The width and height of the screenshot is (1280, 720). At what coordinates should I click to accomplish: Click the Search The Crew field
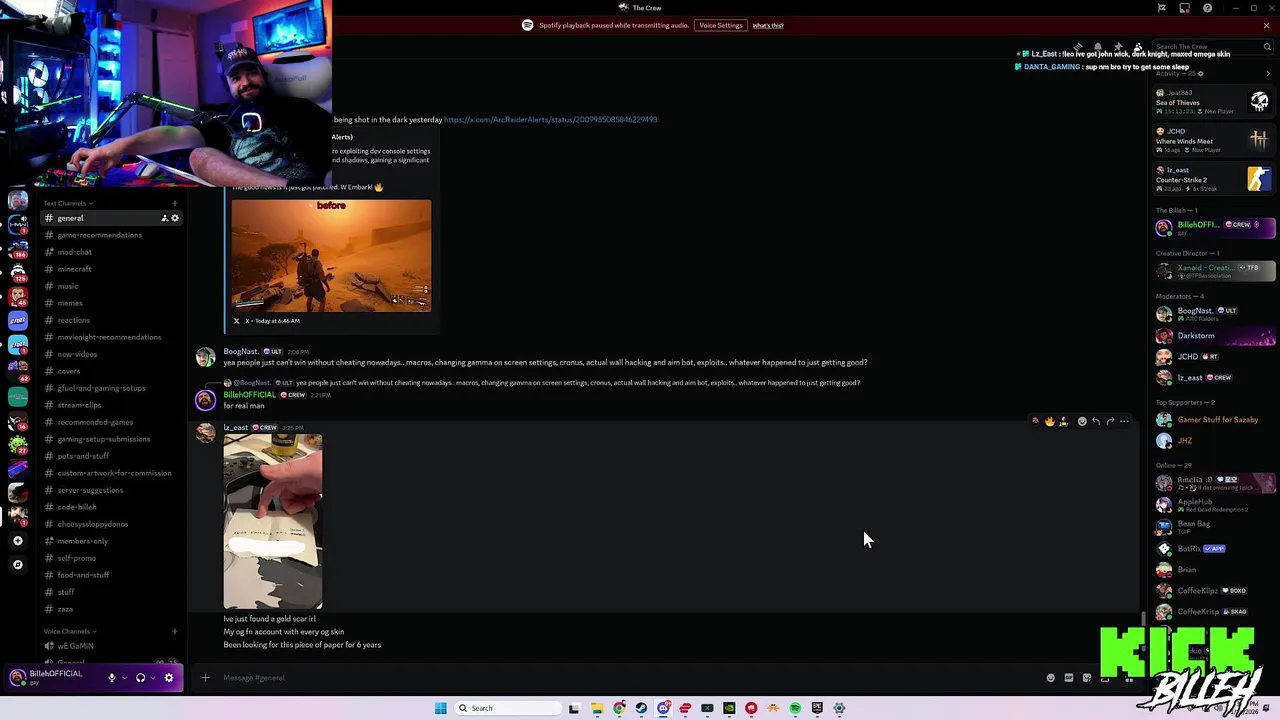(1212, 46)
